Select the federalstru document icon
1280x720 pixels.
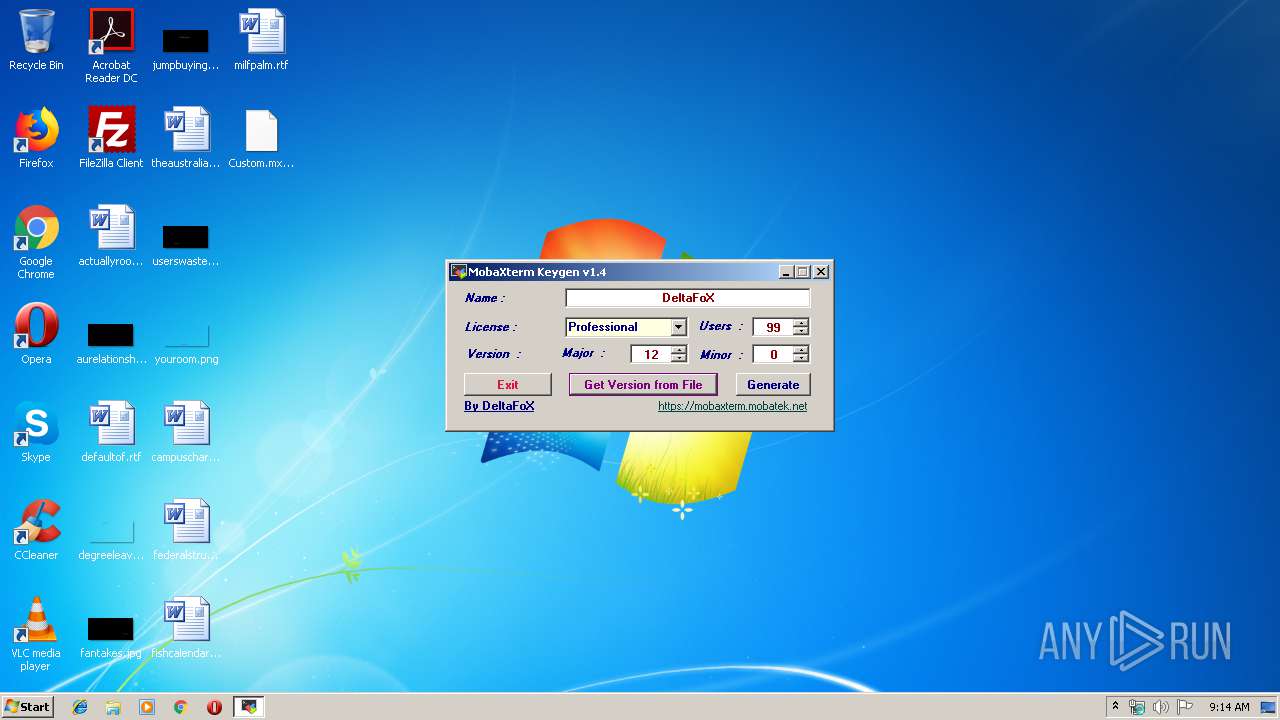point(186,530)
